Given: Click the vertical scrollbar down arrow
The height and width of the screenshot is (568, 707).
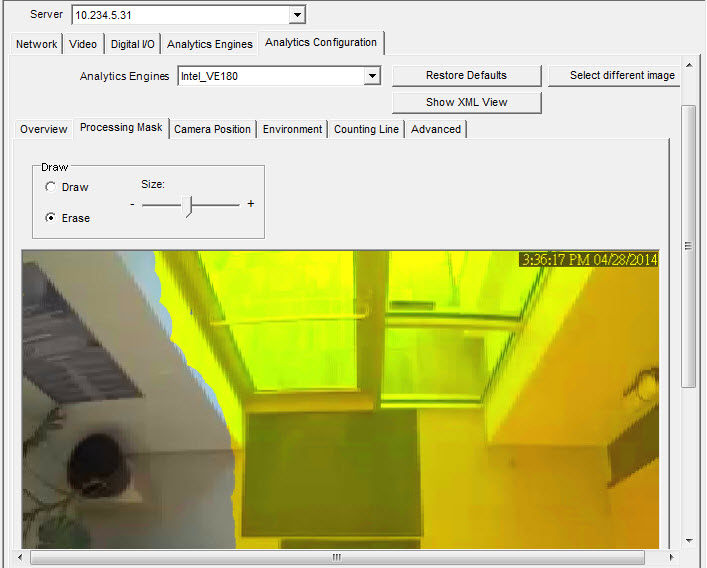Looking at the screenshot, I should tap(688, 540).
